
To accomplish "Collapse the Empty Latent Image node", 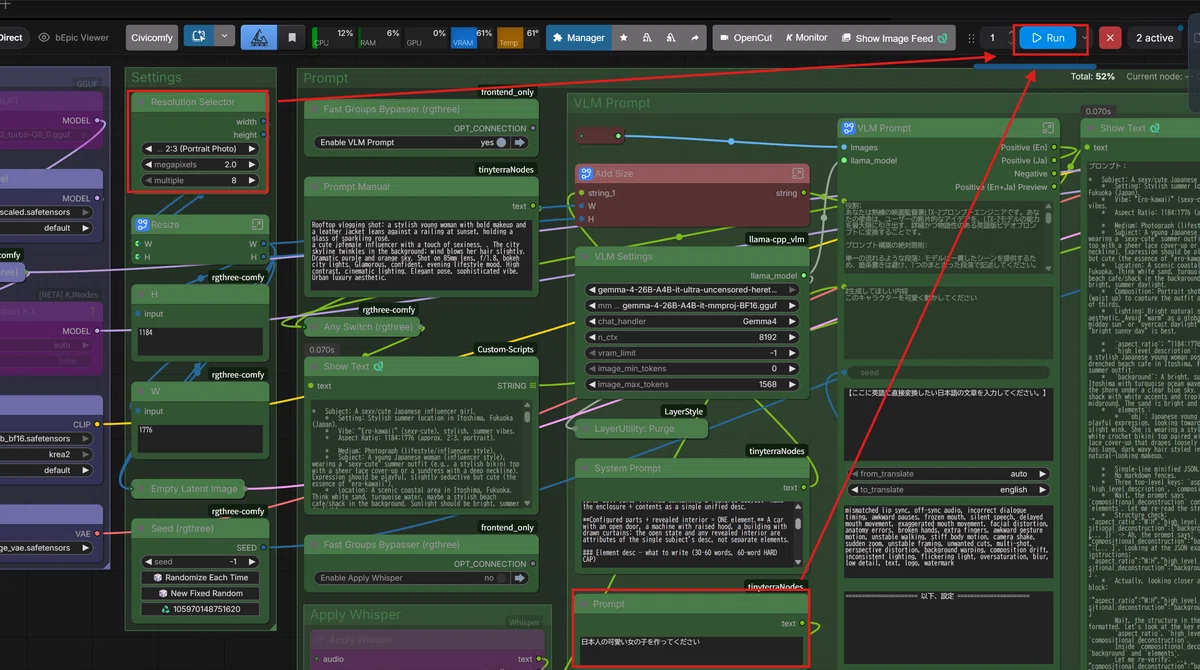I will (x=141, y=489).
